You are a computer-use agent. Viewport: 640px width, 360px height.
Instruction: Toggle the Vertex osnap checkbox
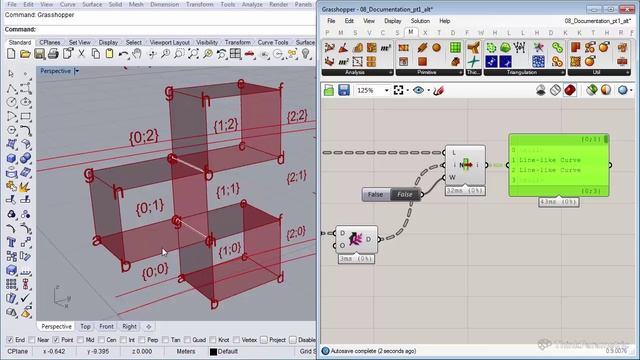(x=237, y=340)
